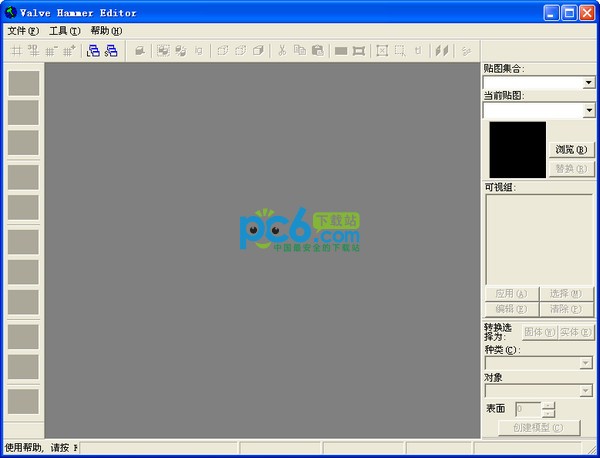600x458 pixels.
Task: Toggle the texture lock 'tl' icon
Action: coord(418,51)
